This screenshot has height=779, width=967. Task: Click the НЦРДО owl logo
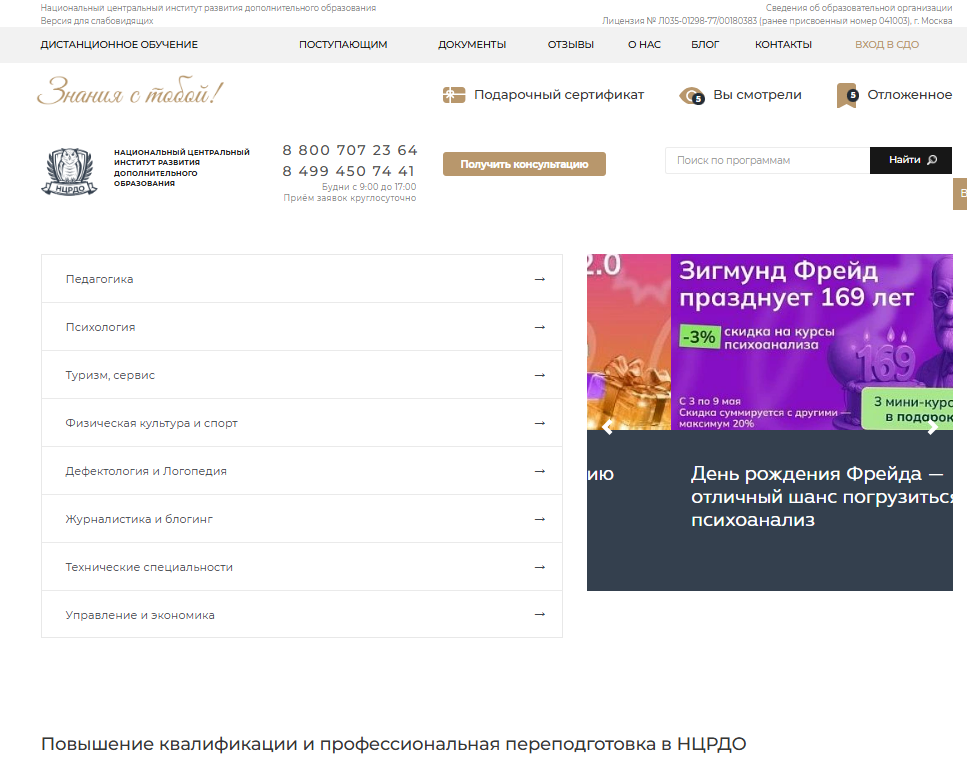click(x=70, y=171)
